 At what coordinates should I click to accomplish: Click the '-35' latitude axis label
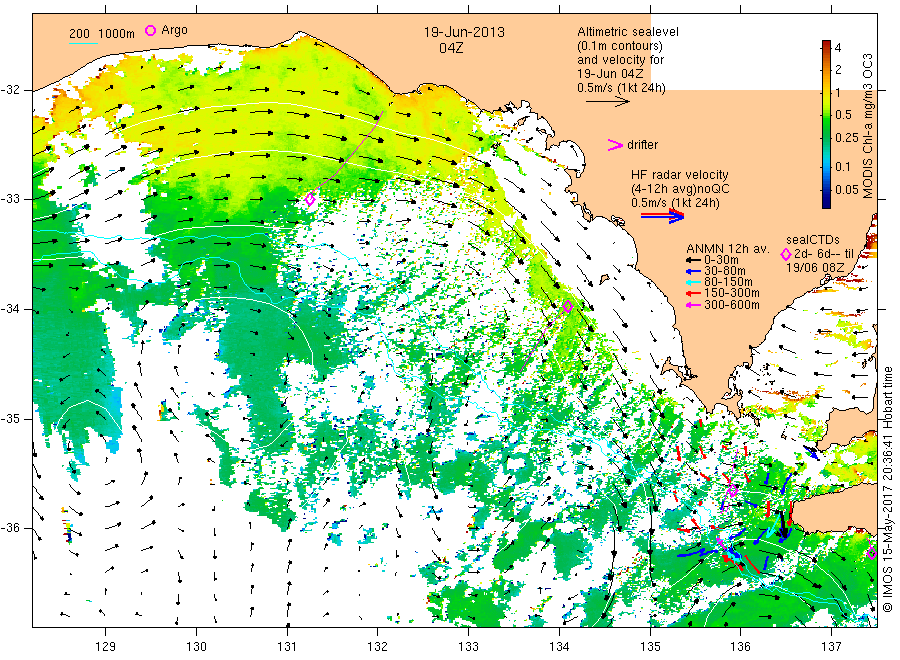click(x=10, y=419)
